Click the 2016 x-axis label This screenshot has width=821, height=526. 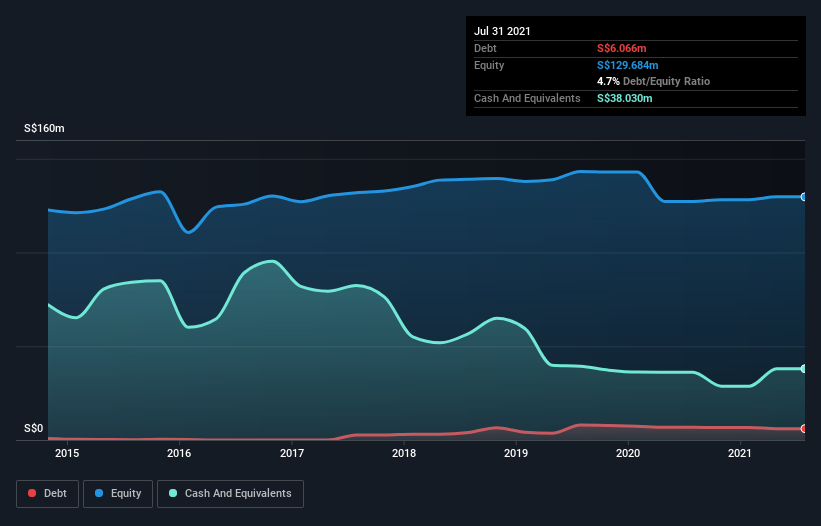point(179,453)
